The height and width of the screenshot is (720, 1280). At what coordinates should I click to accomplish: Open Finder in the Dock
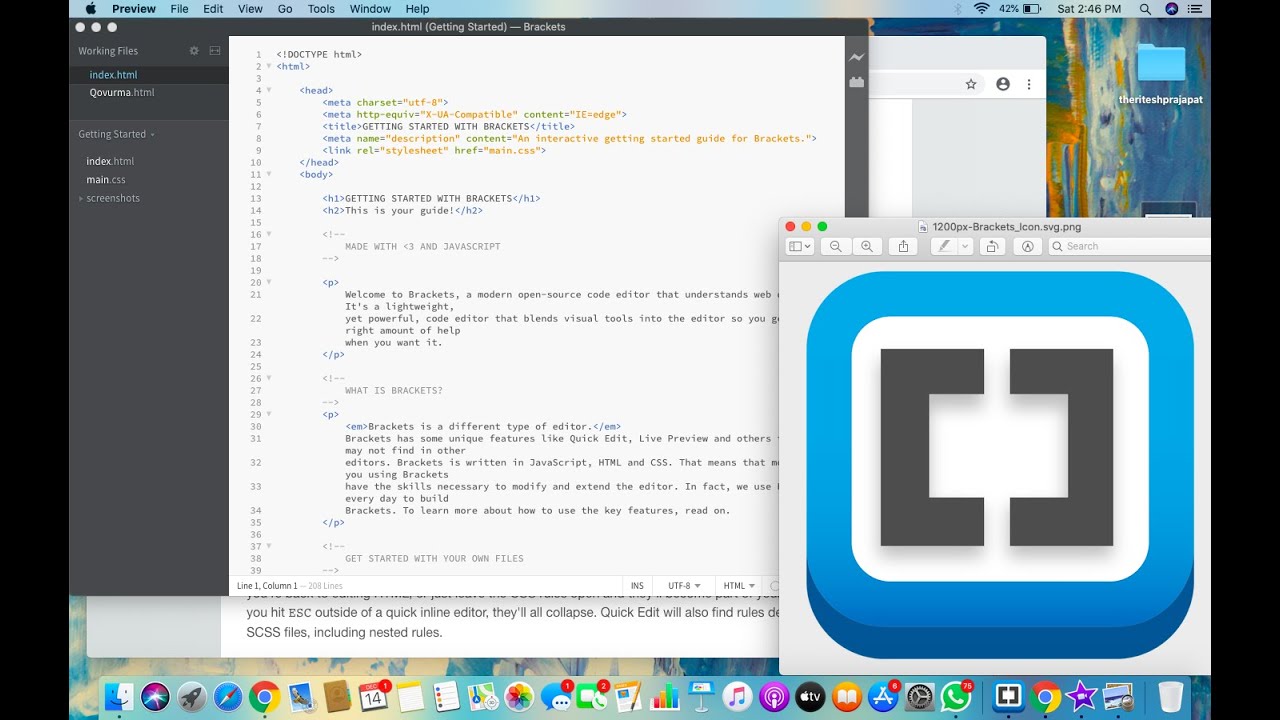tap(119, 696)
